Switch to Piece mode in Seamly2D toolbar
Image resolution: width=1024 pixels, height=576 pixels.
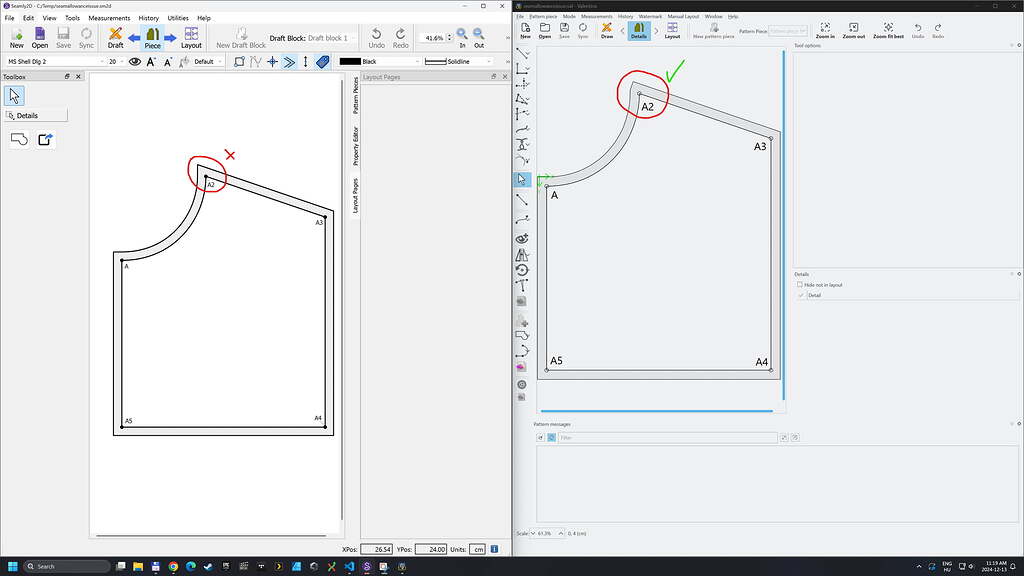pos(151,35)
